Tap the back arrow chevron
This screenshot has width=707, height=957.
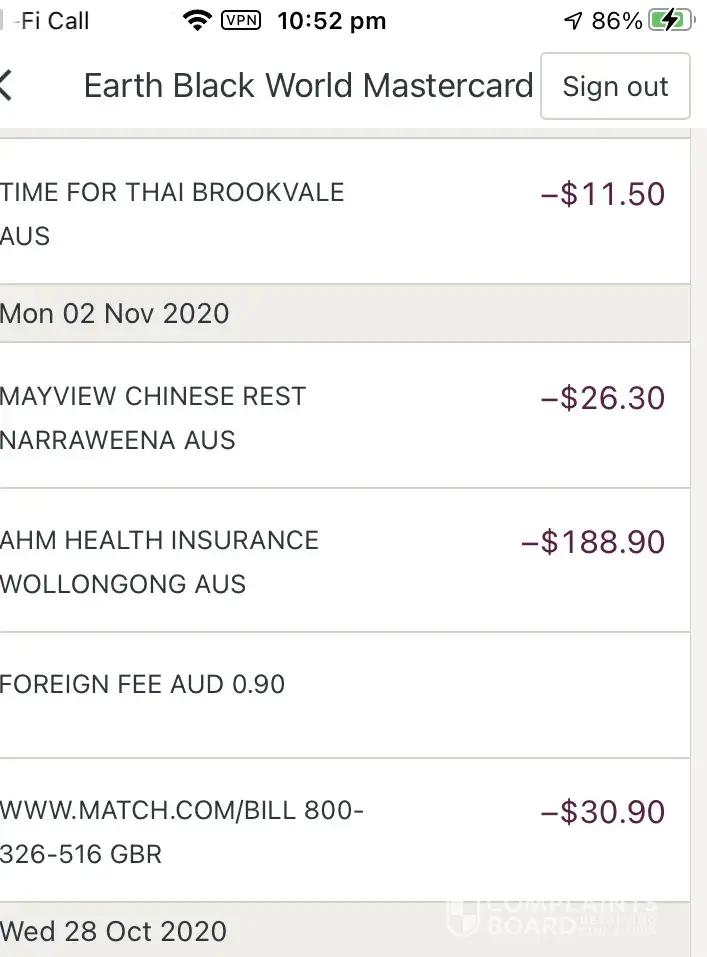pos(7,86)
